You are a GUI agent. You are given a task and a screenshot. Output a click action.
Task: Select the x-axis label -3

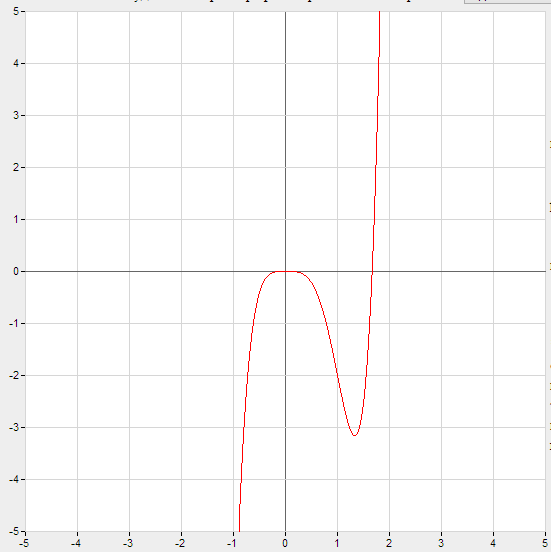[128, 544]
